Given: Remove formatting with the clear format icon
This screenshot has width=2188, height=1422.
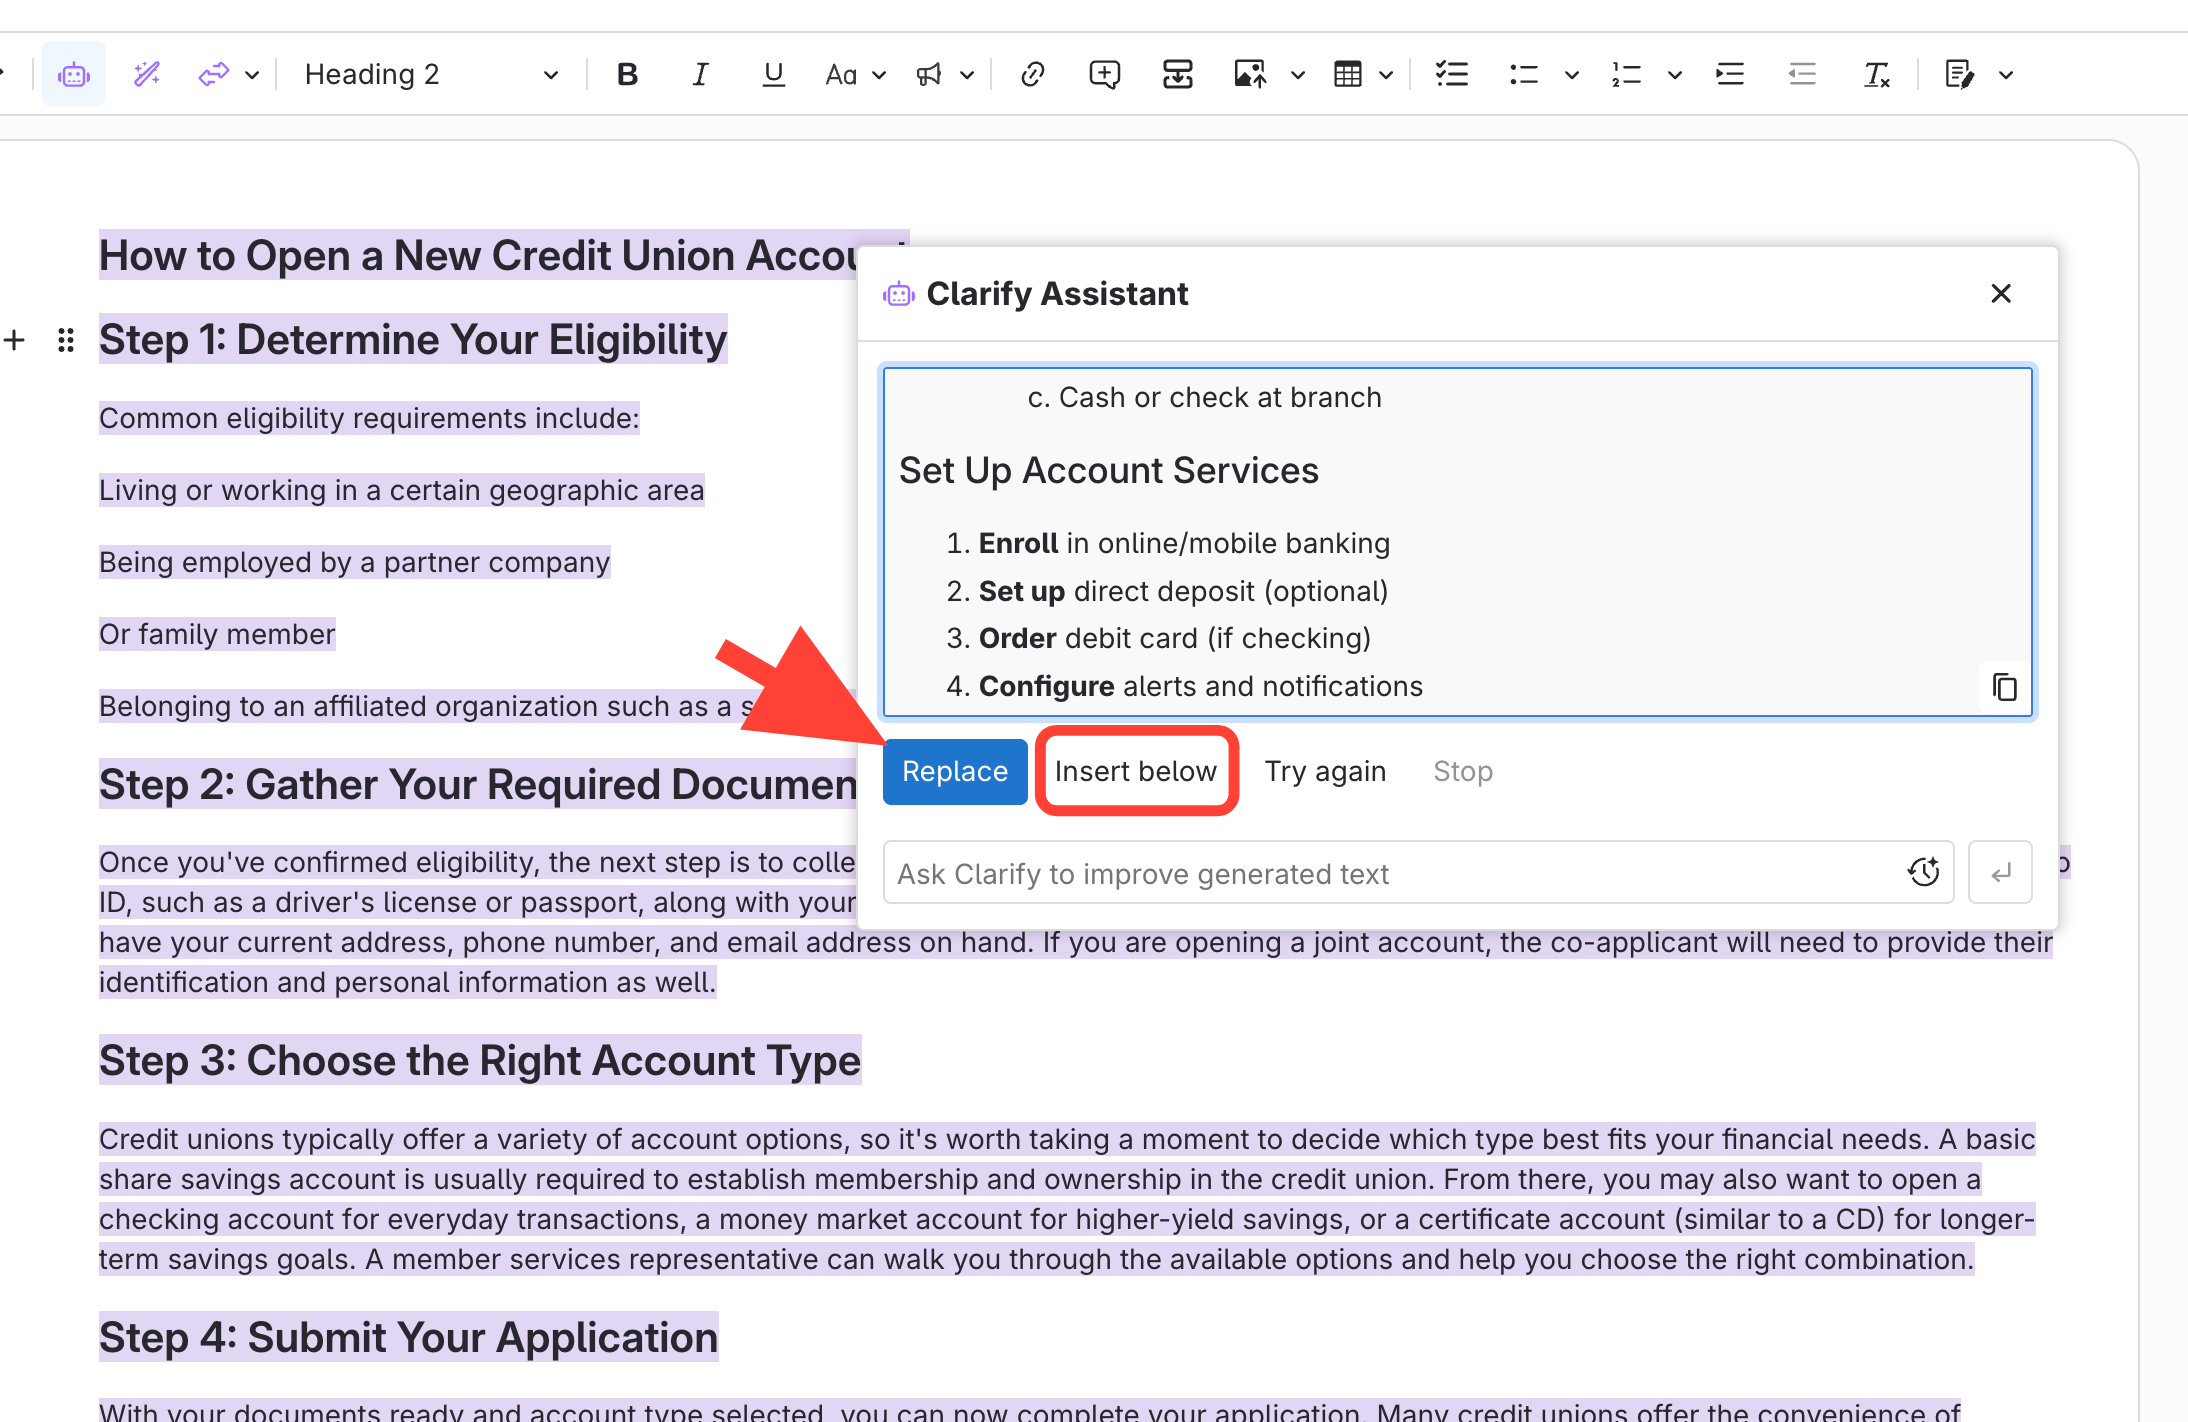Looking at the screenshot, I should [1876, 74].
